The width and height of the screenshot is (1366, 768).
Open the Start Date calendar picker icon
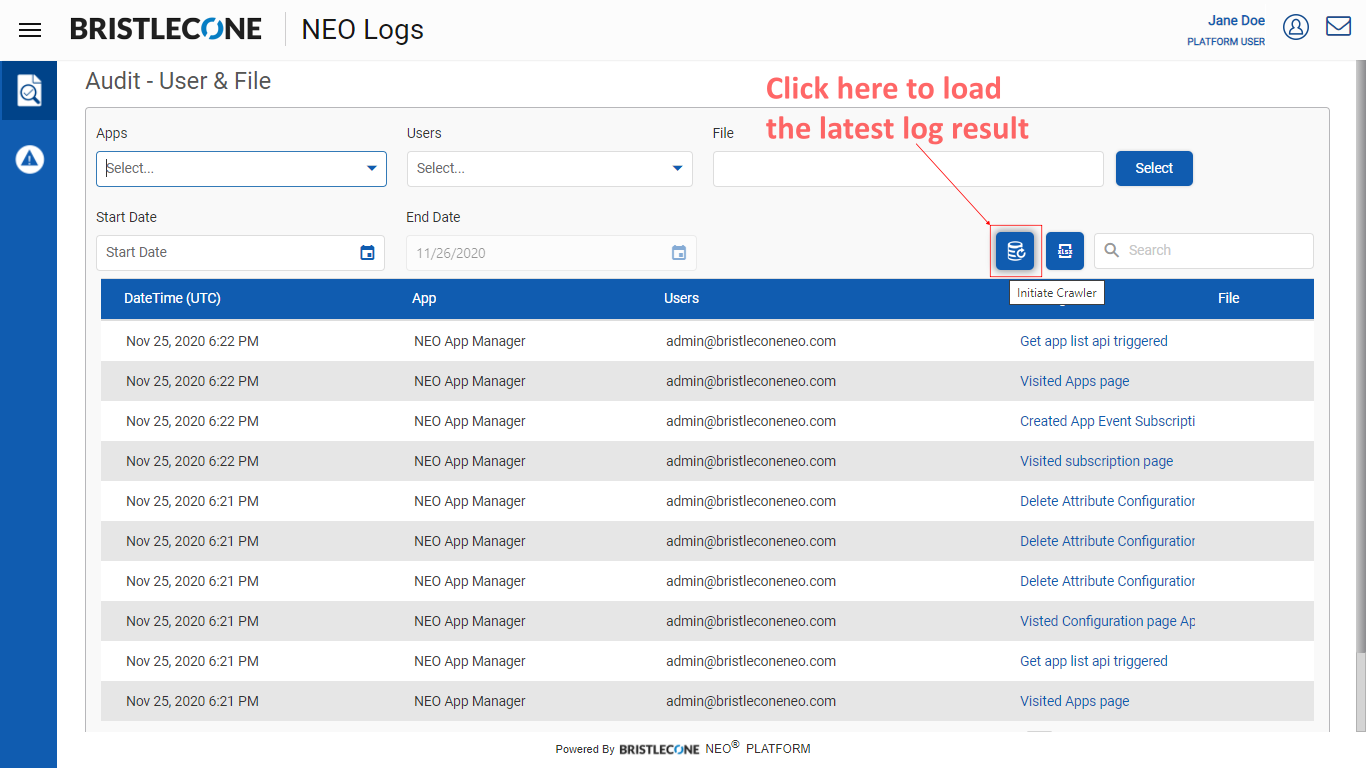[x=367, y=253]
